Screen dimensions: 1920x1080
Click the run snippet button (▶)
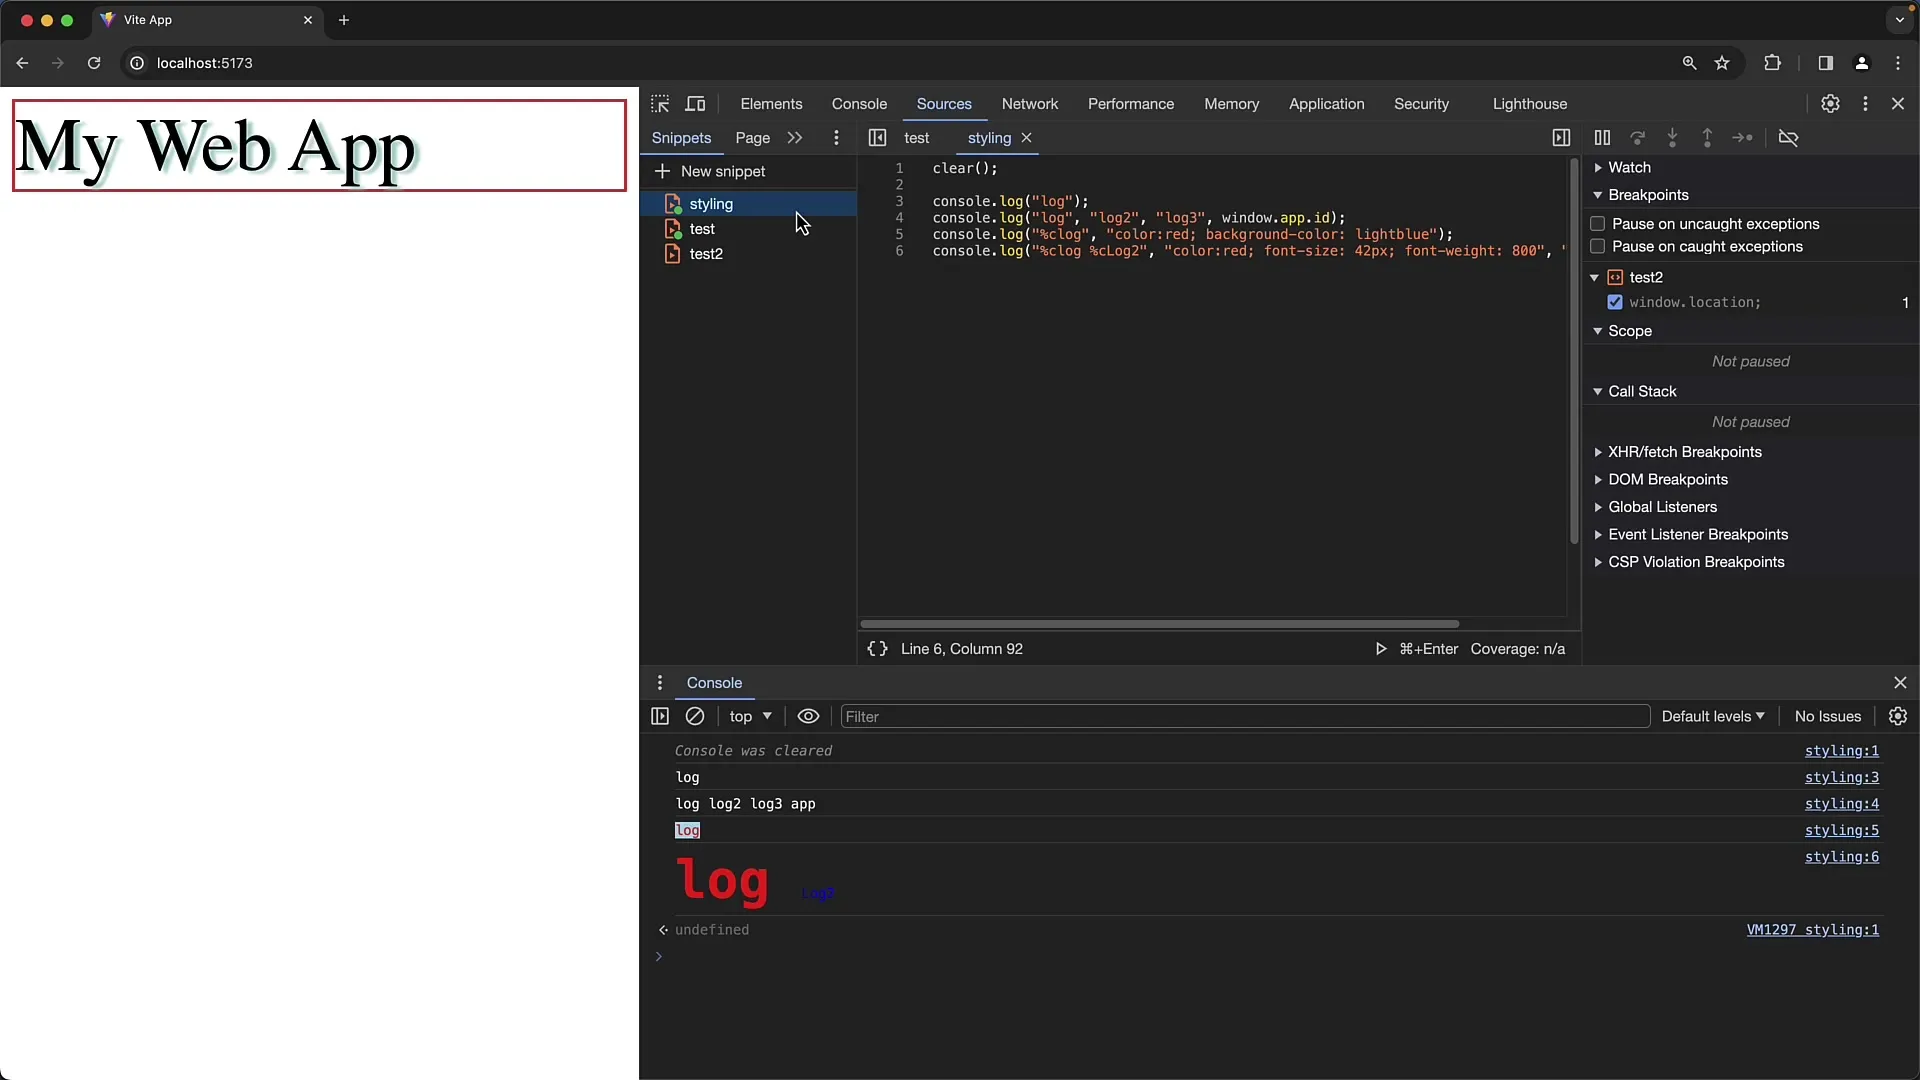(1381, 647)
